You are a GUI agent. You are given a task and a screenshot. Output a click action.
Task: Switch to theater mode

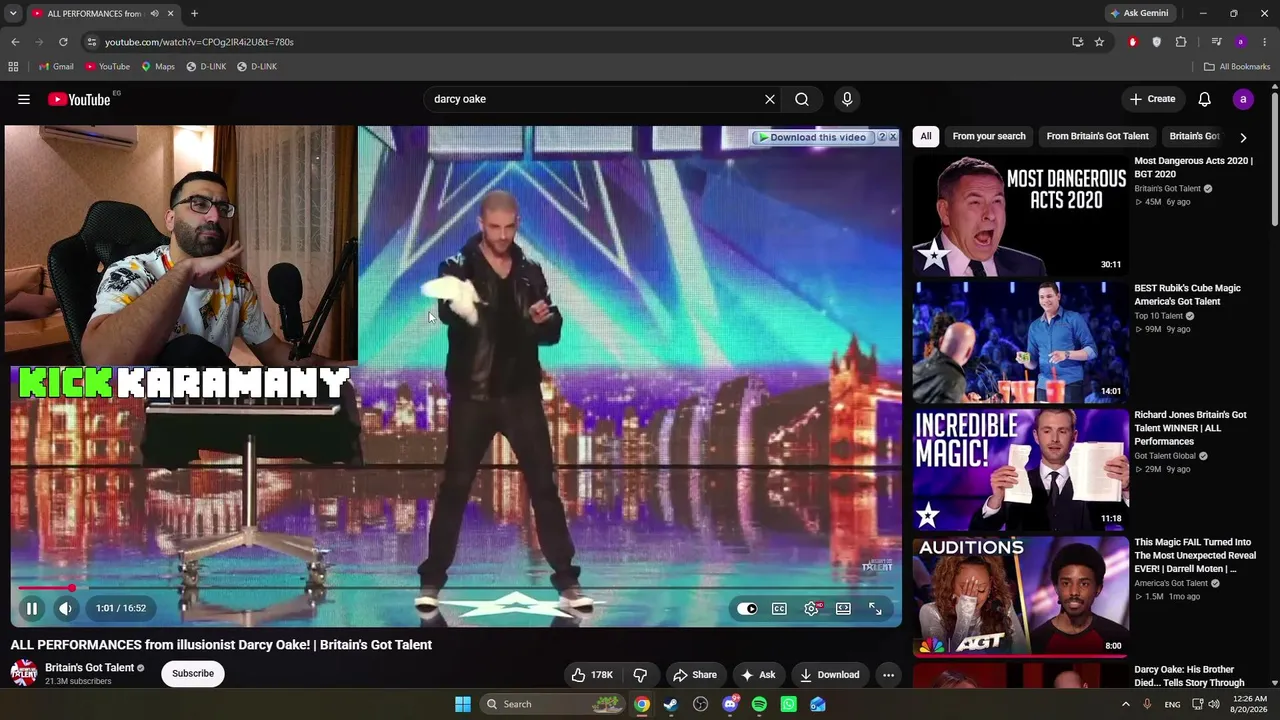tap(844, 608)
